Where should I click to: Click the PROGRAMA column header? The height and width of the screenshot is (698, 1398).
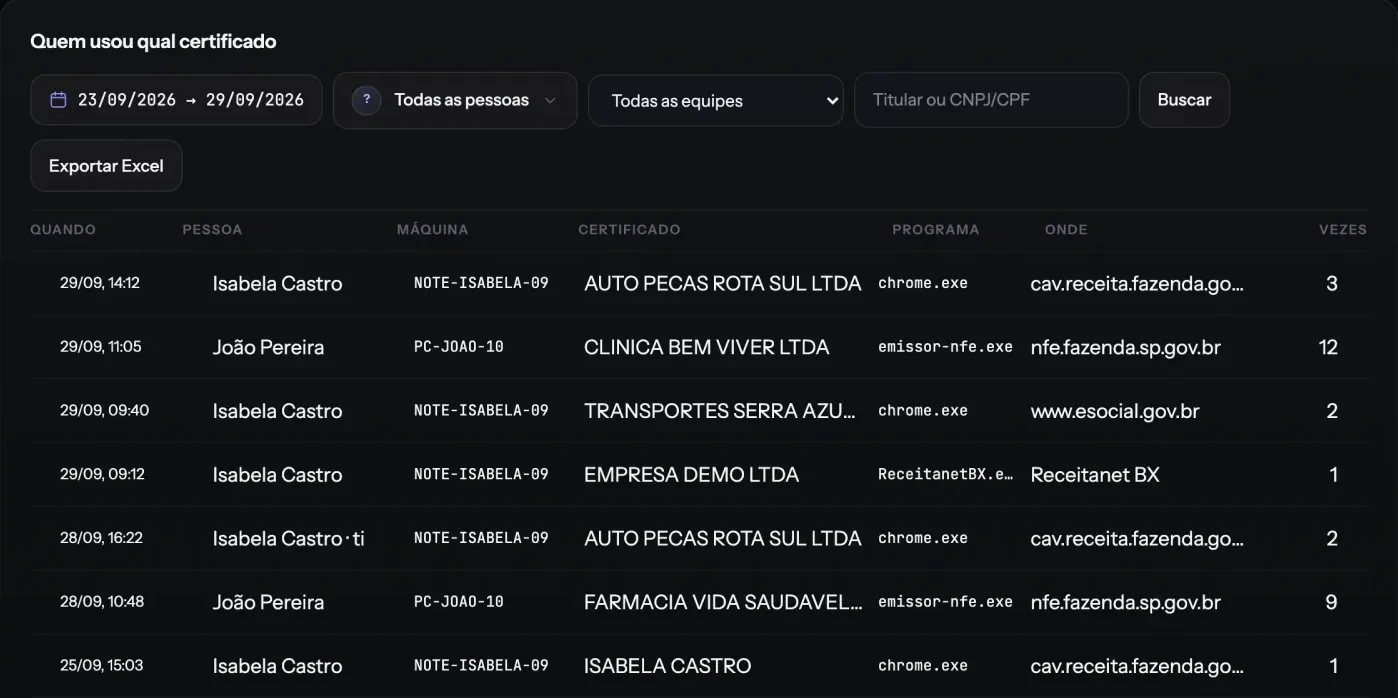[935, 229]
